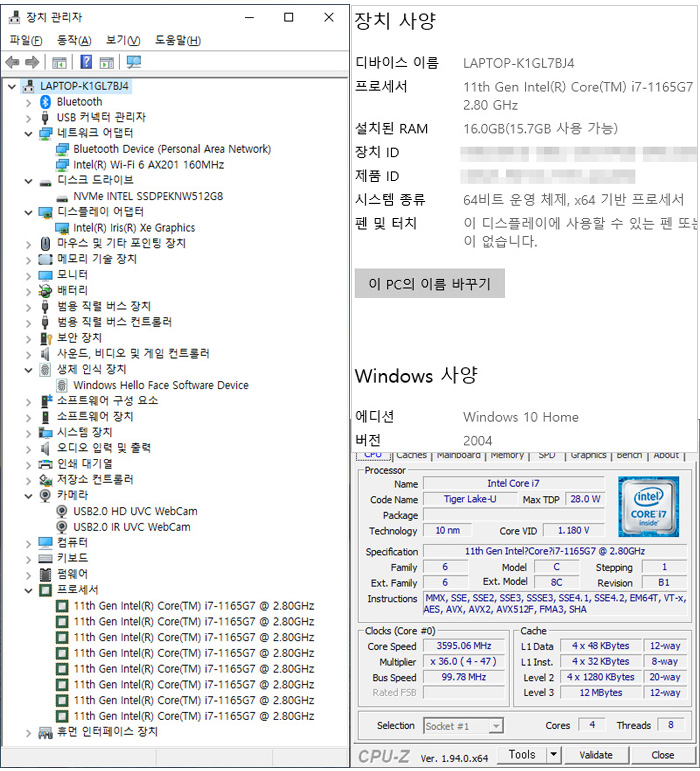Click the 펌웨어 chip icon

point(45,574)
